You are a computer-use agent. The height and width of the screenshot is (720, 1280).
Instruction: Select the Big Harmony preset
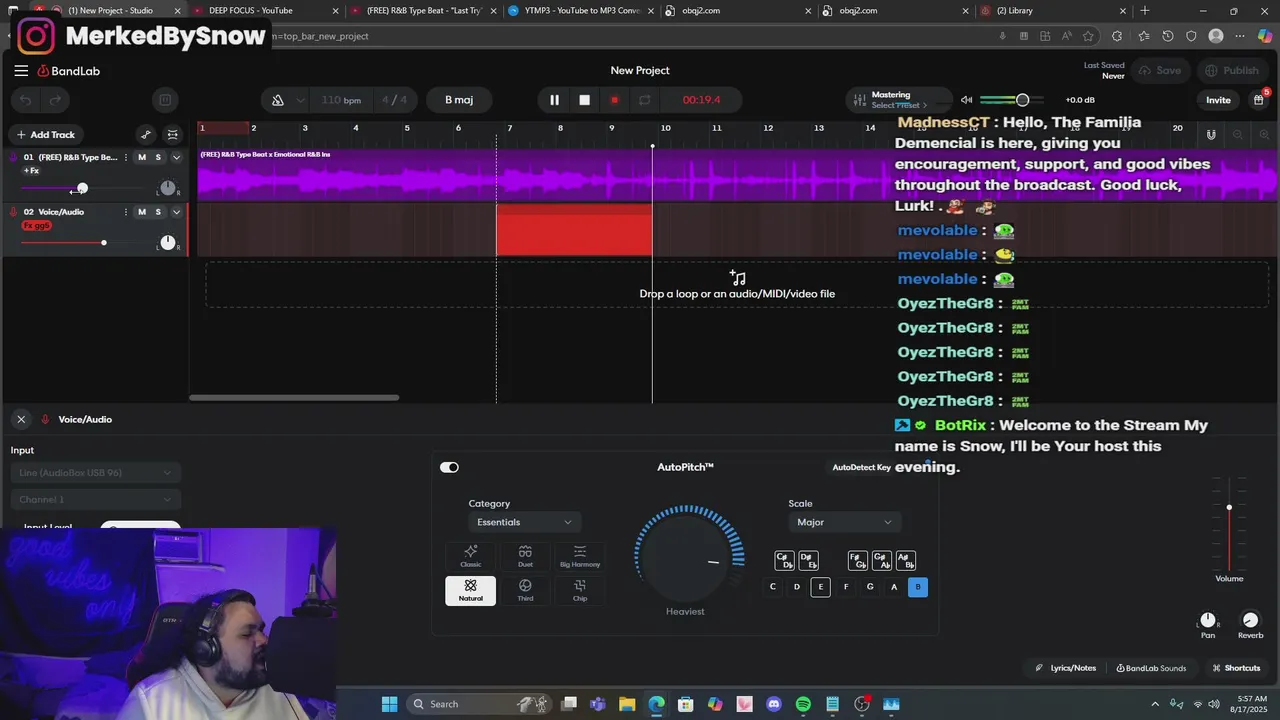click(x=580, y=557)
